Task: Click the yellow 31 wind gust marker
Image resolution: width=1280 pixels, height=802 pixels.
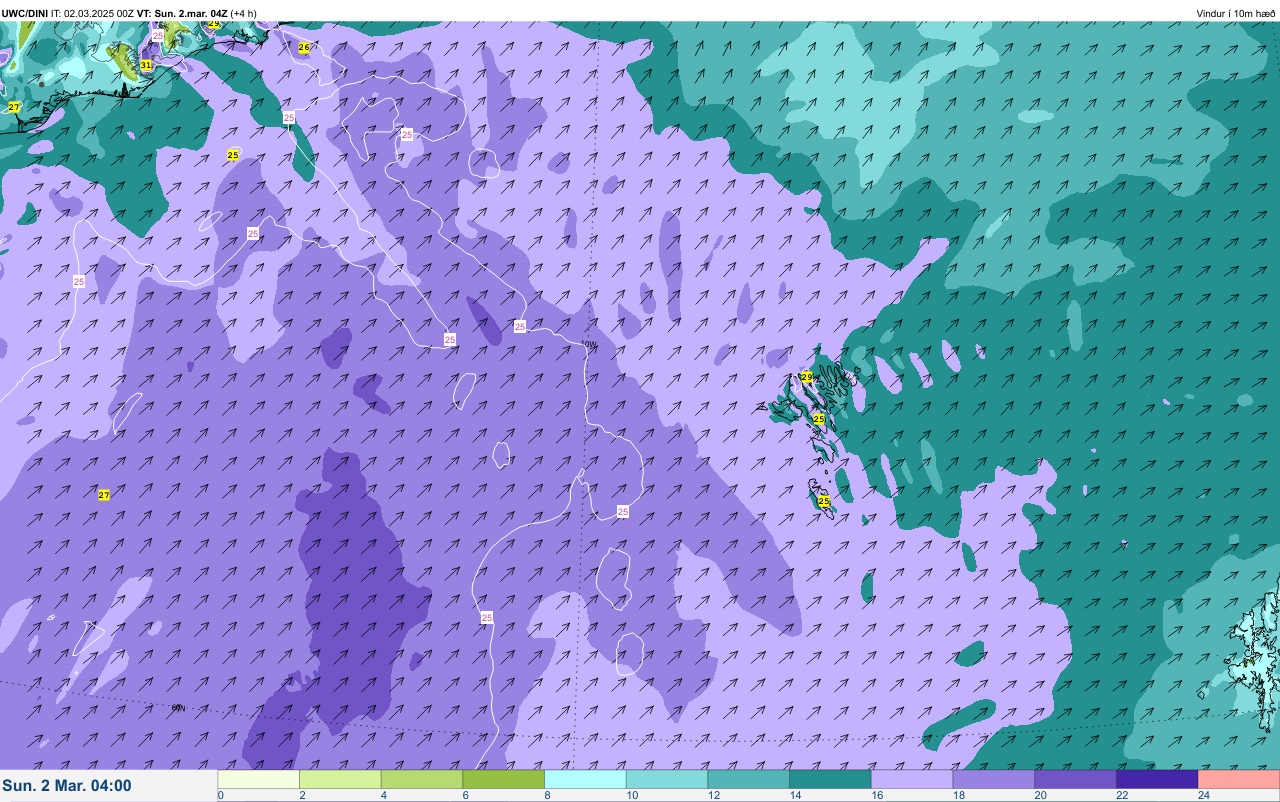Action: (146, 65)
